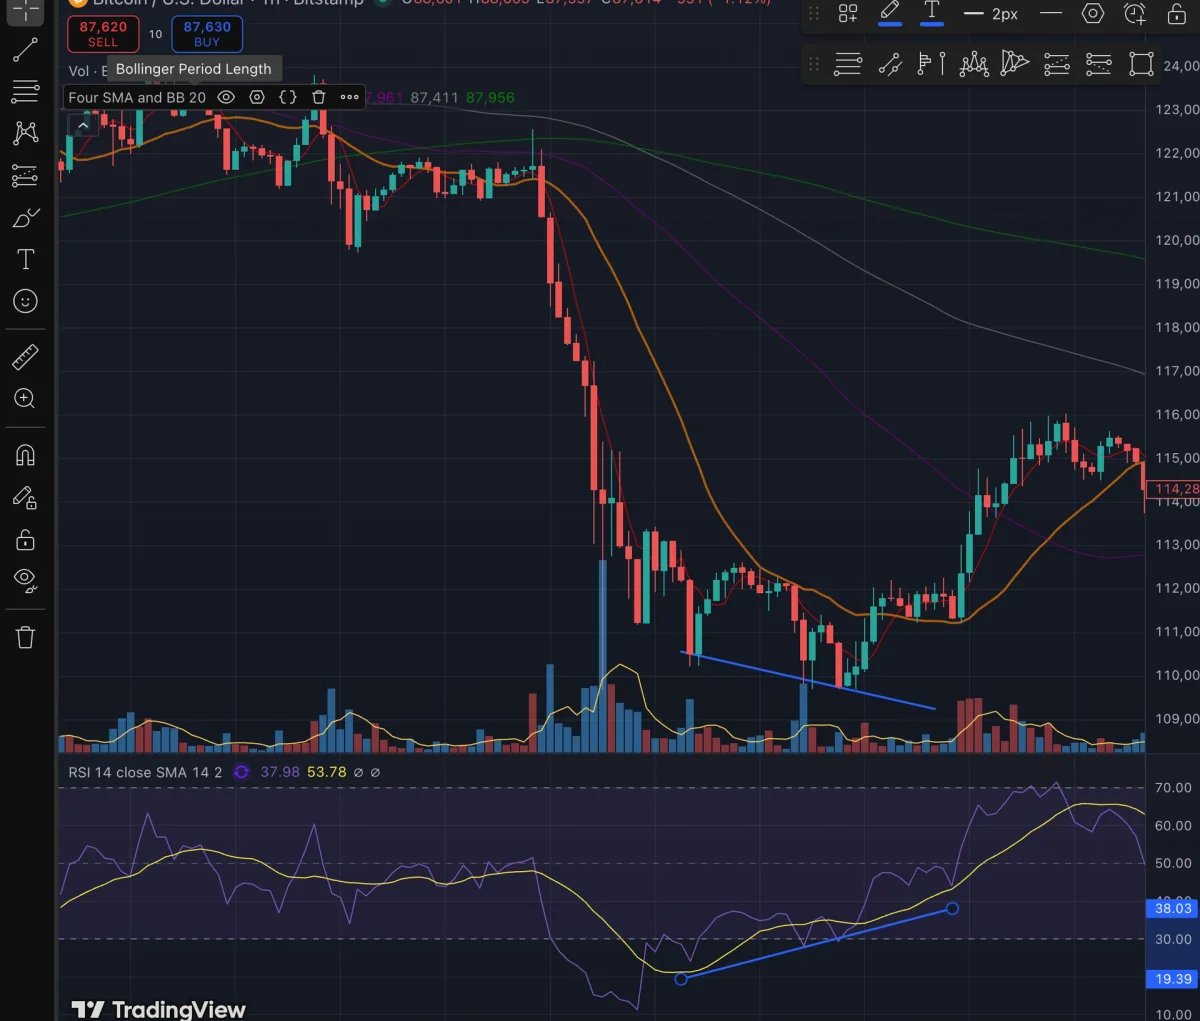Toggle the magnet mode
This screenshot has height=1021, width=1200.
[25, 455]
